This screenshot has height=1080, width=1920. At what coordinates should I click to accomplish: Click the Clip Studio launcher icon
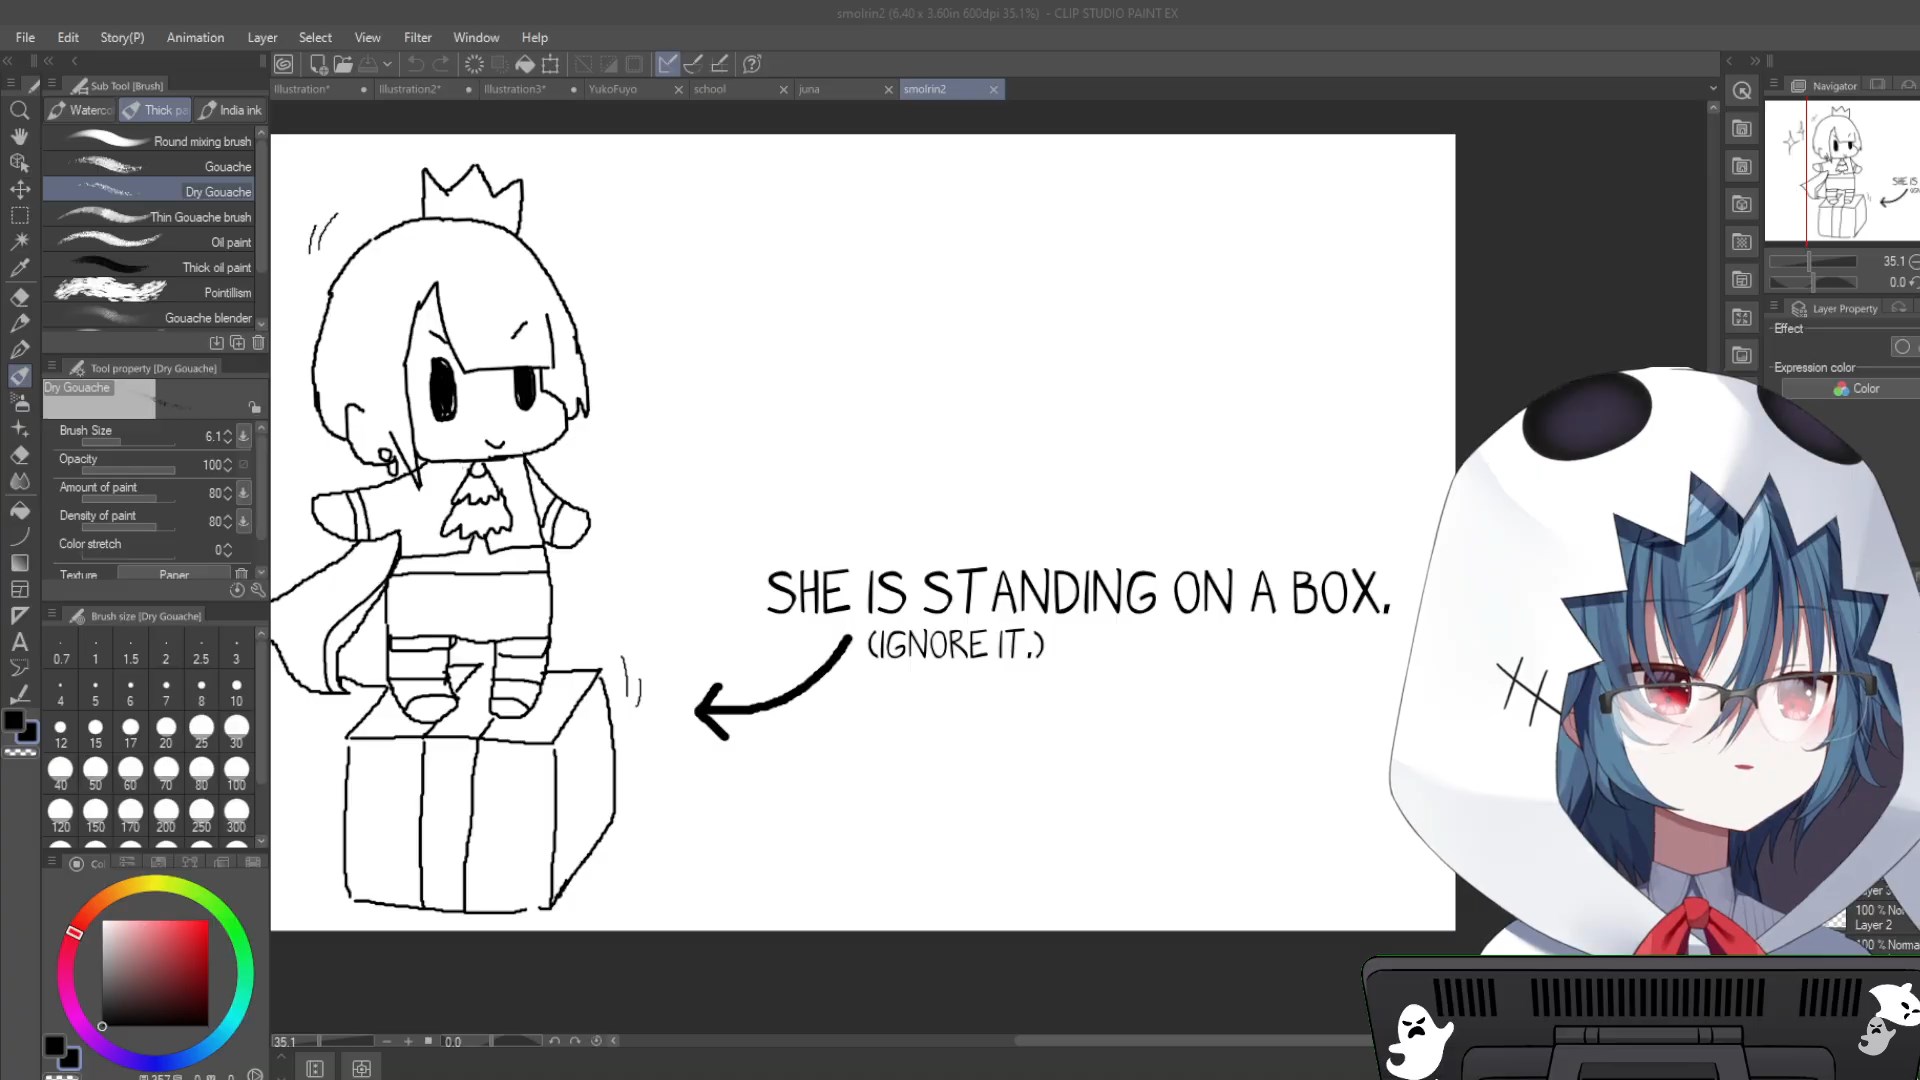(x=284, y=64)
